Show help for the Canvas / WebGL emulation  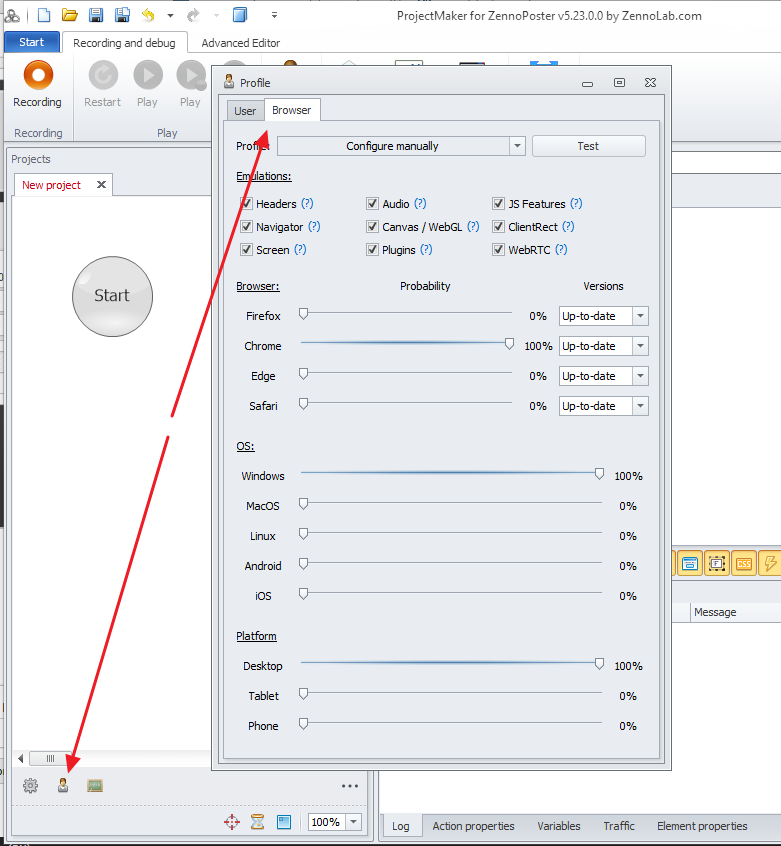[x=474, y=227]
